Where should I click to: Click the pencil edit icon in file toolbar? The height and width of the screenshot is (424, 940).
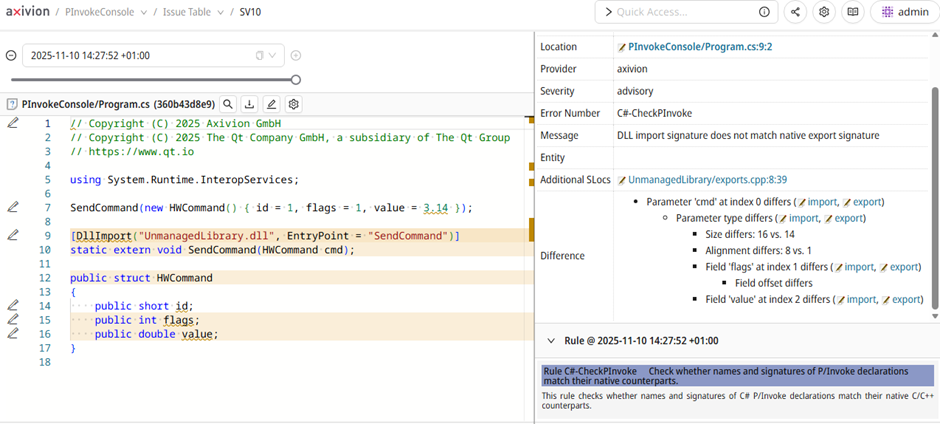[272, 104]
